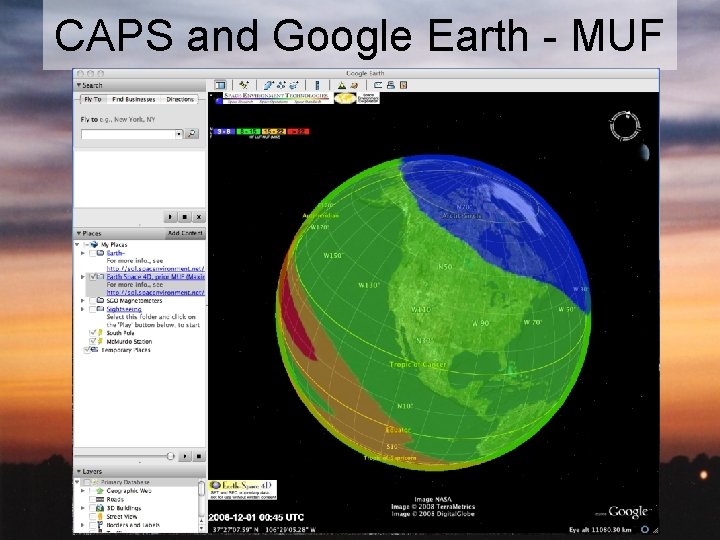Viewport: 720px width, 540px height.
Task: Toggle the Temporary Places checkbox
Action: pos(86,350)
